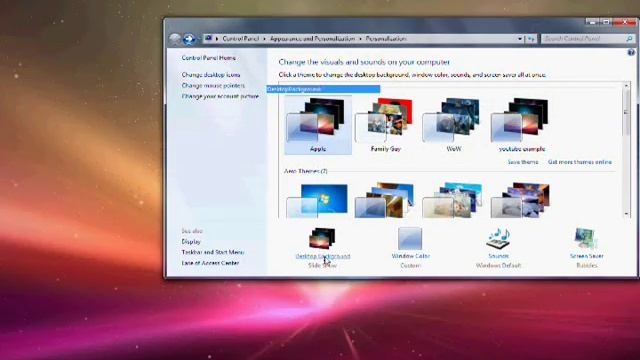The width and height of the screenshot is (640, 360).
Task: Click the refresh button beside address bar
Action: click(531, 39)
